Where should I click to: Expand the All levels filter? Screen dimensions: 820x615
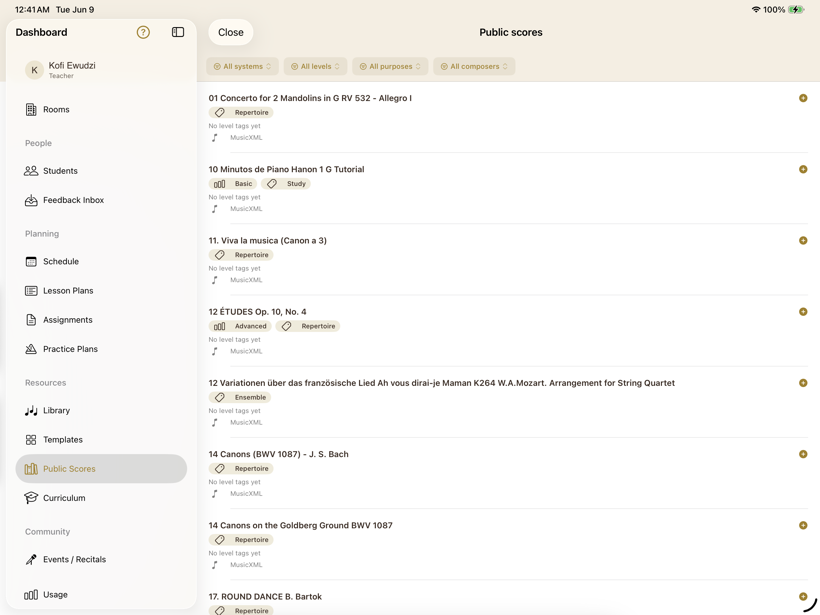(315, 66)
